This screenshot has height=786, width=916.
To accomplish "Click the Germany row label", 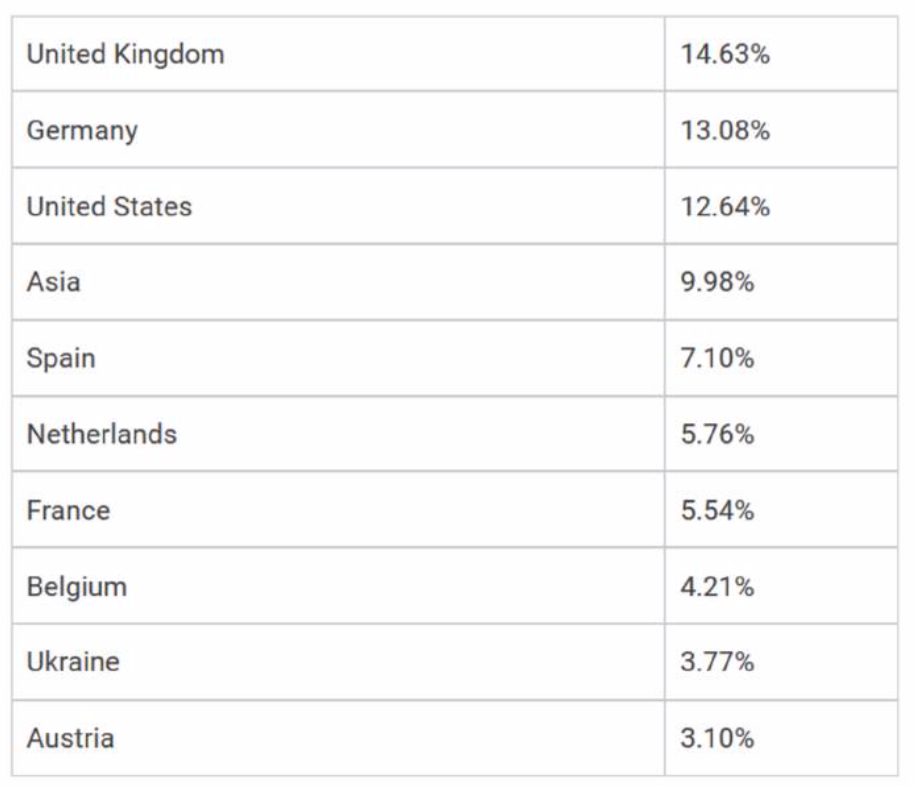I will [82, 130].
